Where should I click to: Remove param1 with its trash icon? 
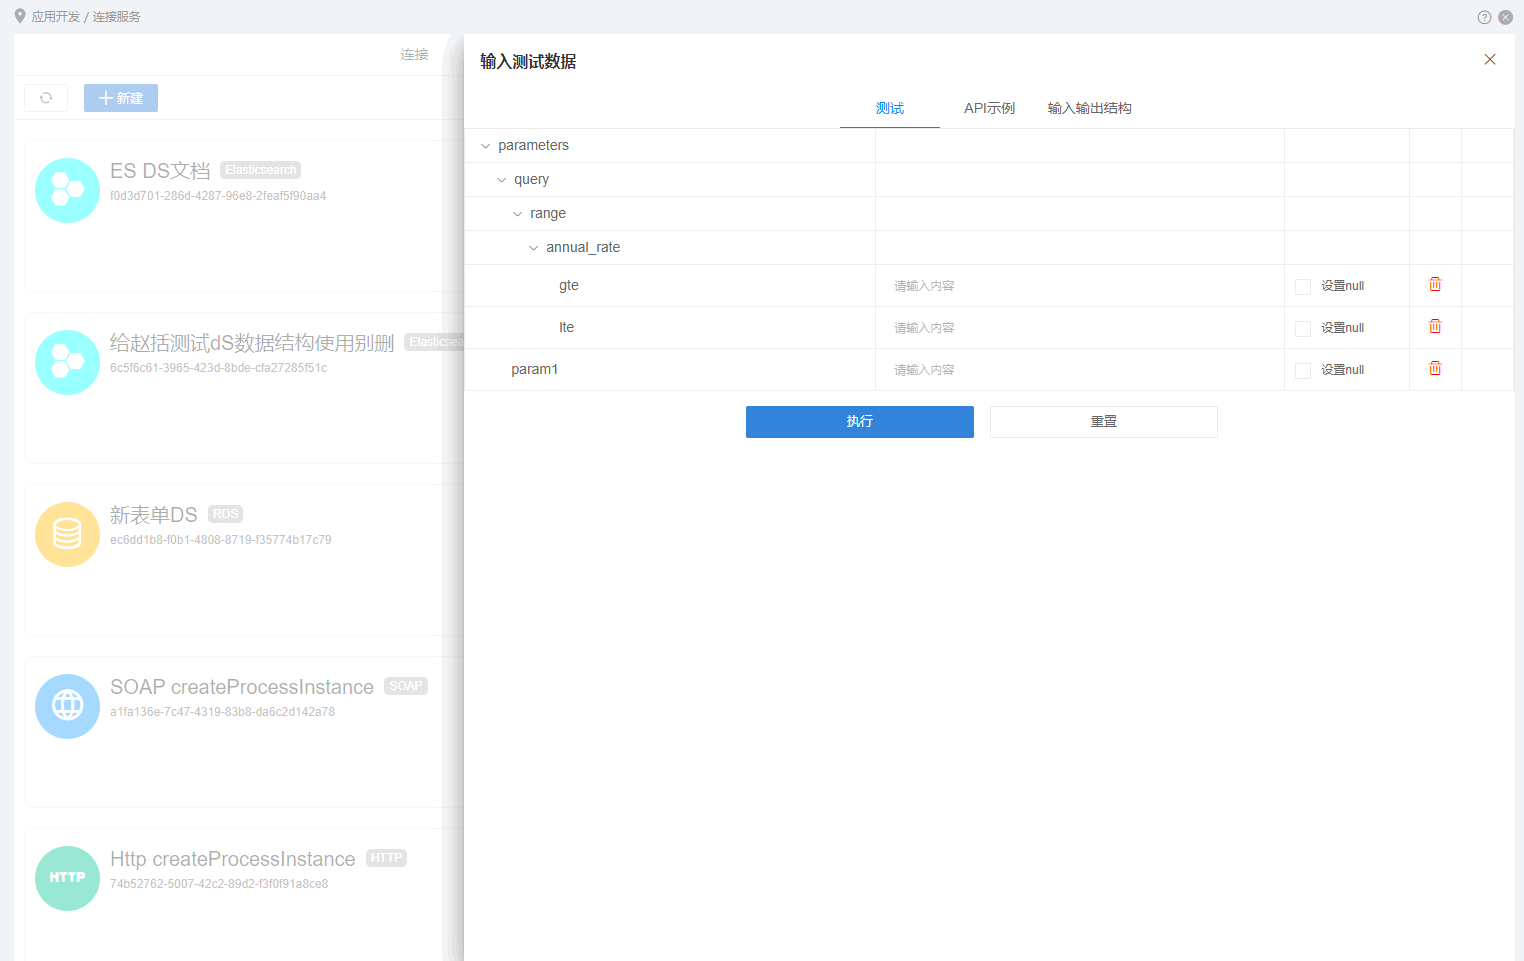pyautogui.click(x=1435, y=369)
